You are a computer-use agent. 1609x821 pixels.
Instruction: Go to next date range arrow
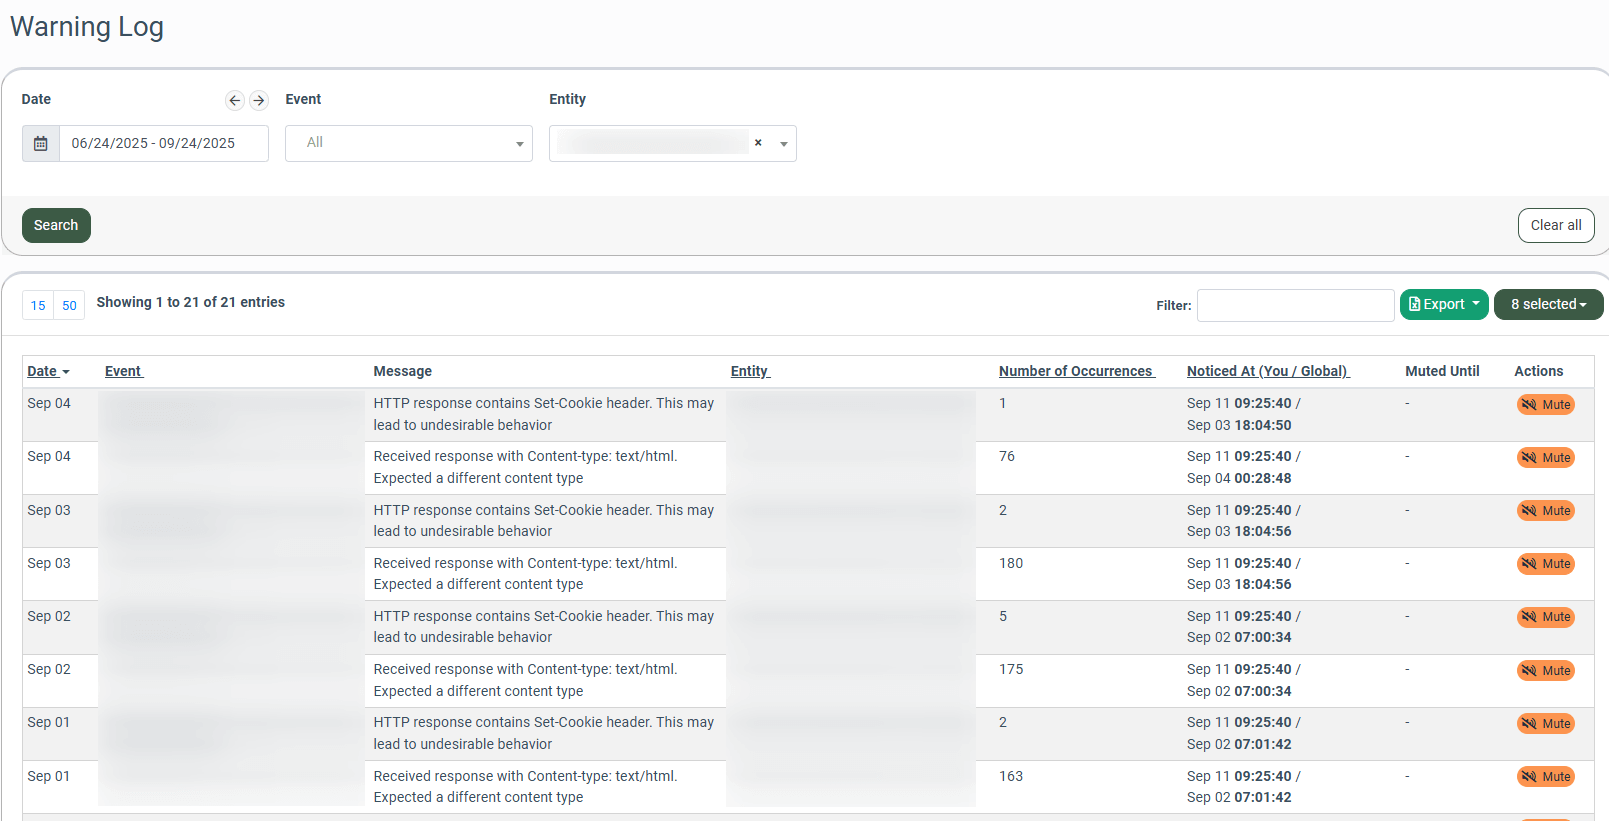pos(259,100)
